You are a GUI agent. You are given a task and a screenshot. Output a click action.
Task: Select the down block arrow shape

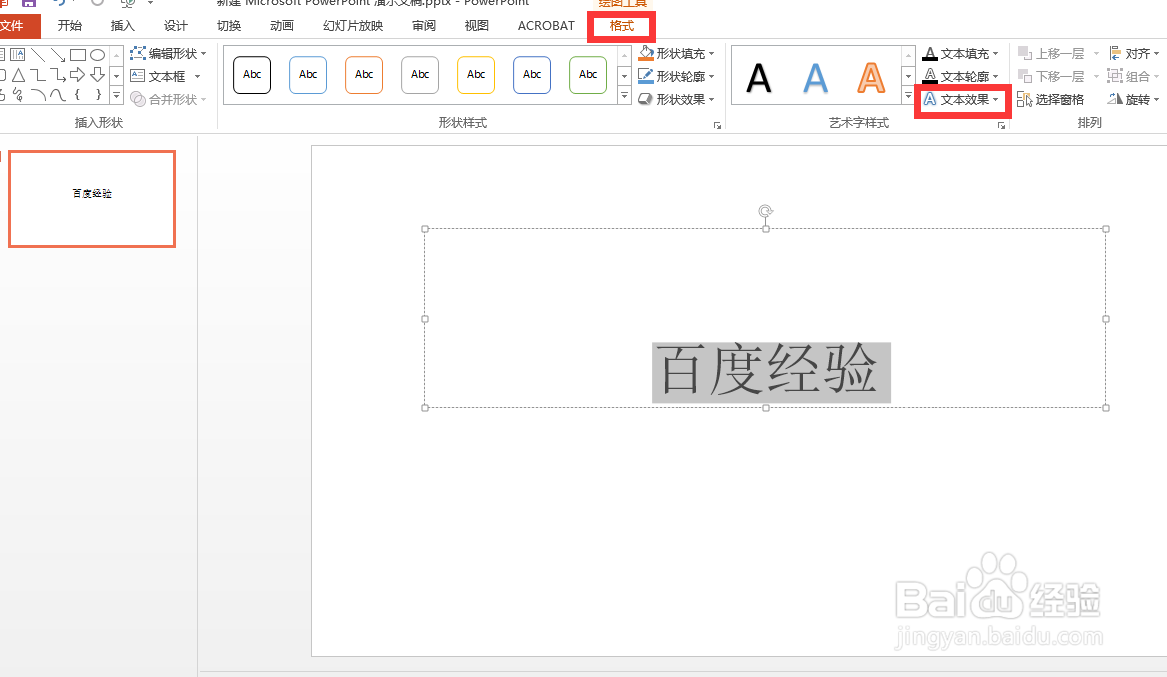point(97,75)
